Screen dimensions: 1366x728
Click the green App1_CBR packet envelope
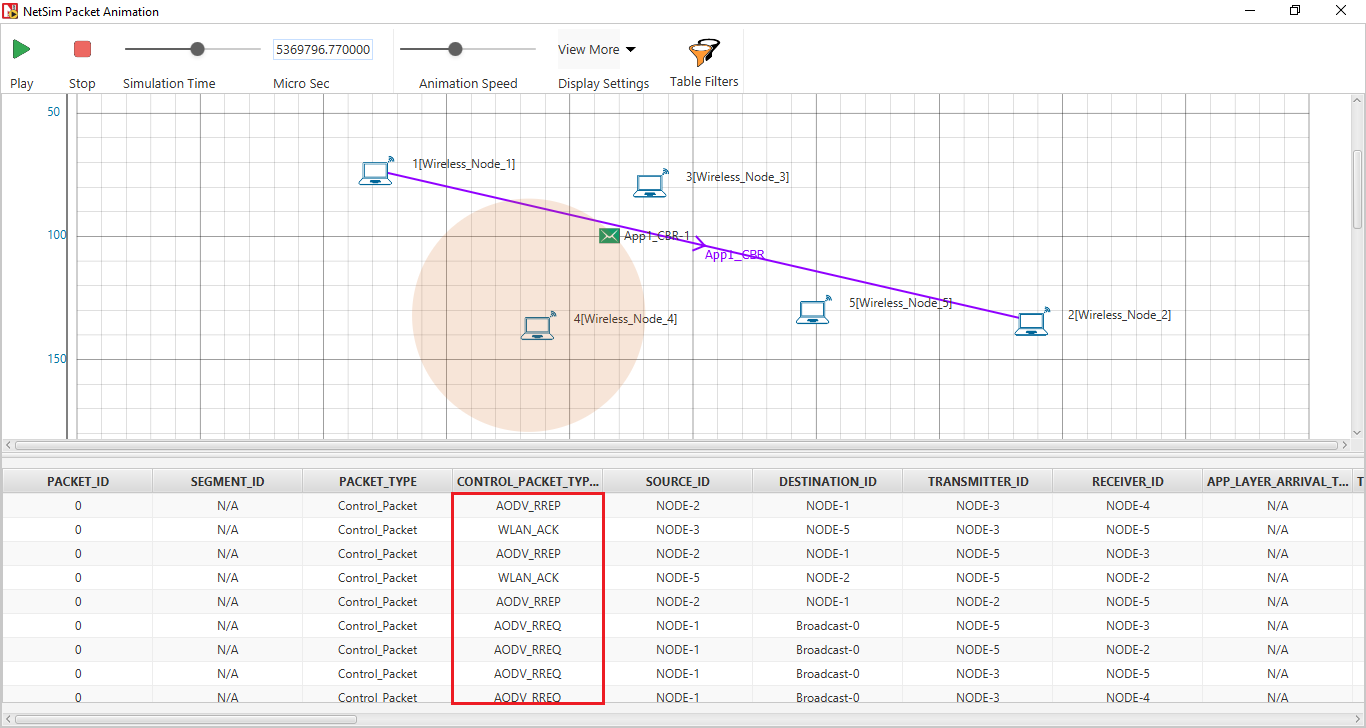click(x=609, y=236)
